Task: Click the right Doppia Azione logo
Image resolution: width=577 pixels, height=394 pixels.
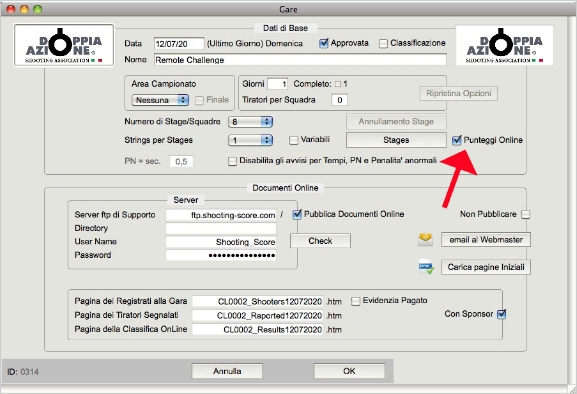Action: click(504, 45)
